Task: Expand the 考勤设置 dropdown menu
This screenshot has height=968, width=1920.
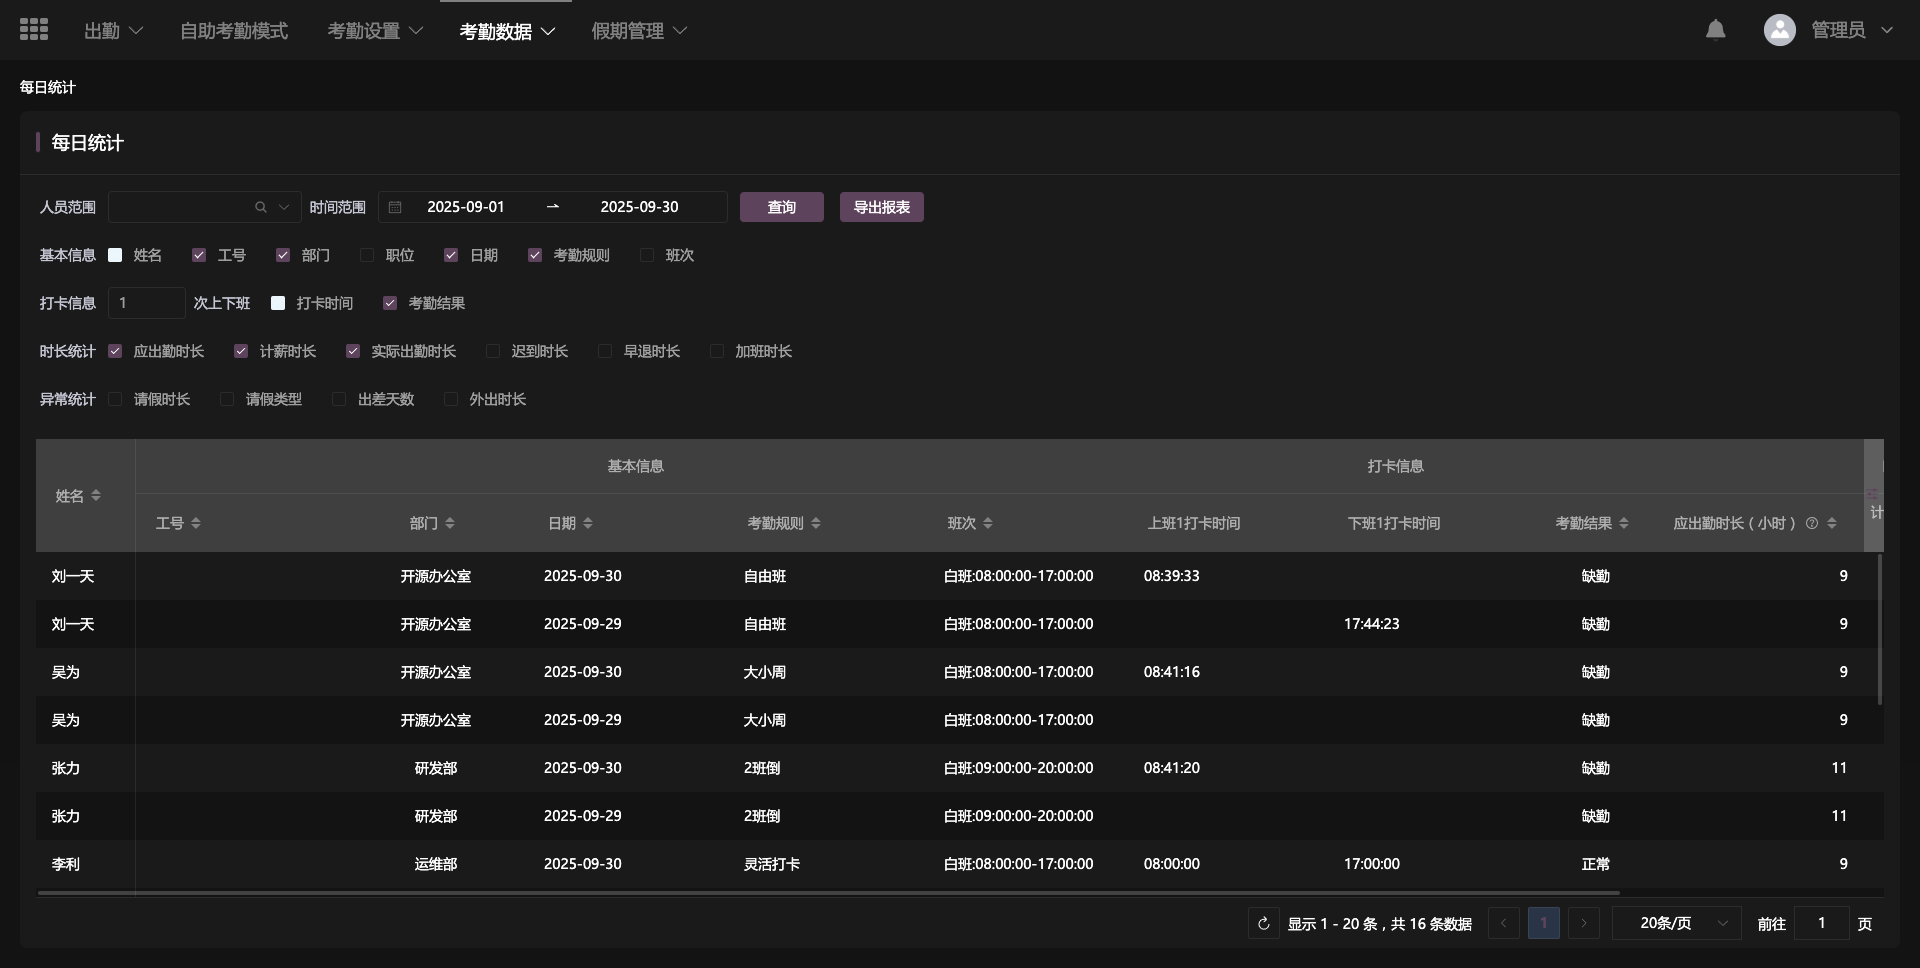Action: click(x=375, y=31)
